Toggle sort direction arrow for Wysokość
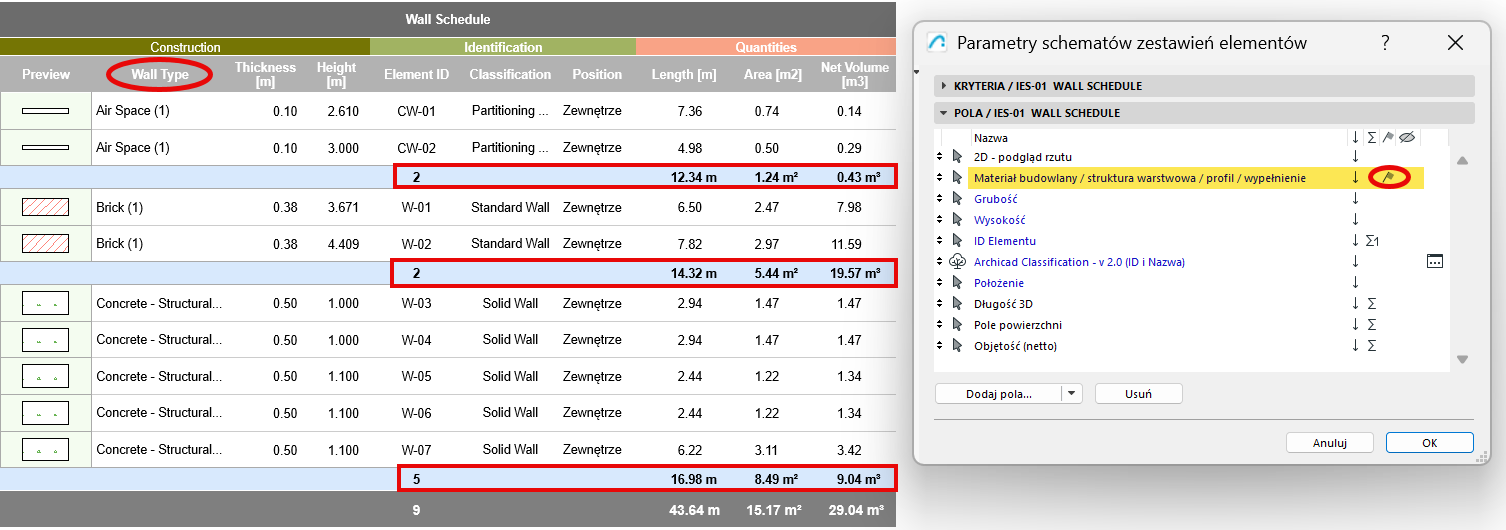 pos(1356,219)
